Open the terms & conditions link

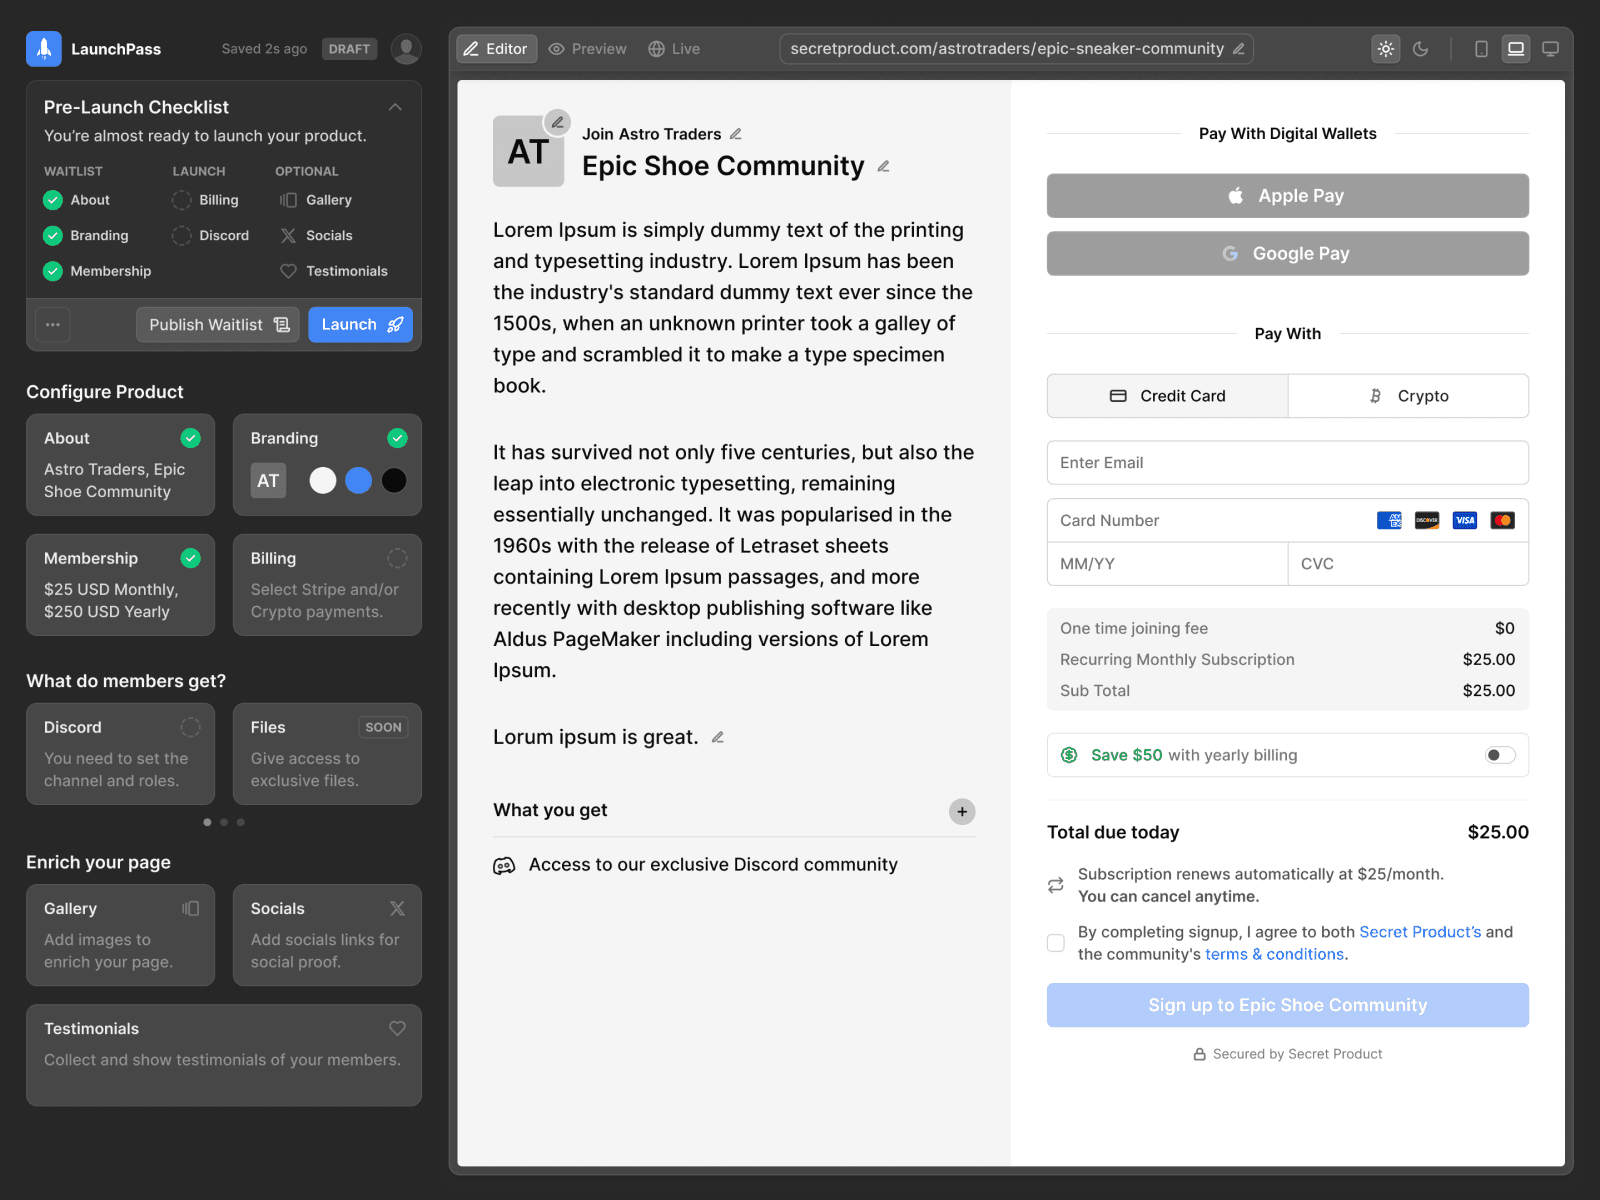point(1274,954)
